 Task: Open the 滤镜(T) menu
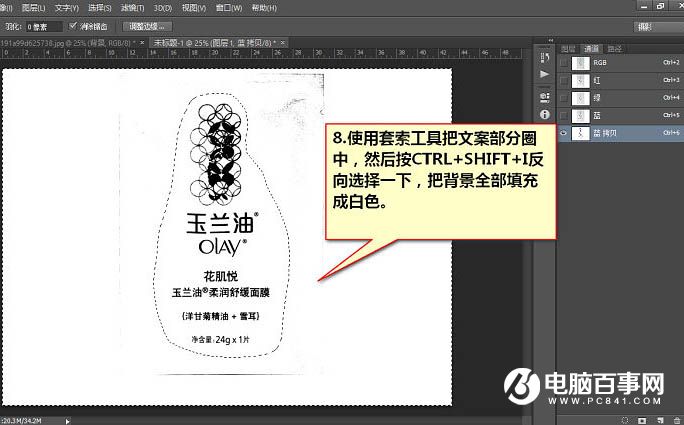[132, 8]
